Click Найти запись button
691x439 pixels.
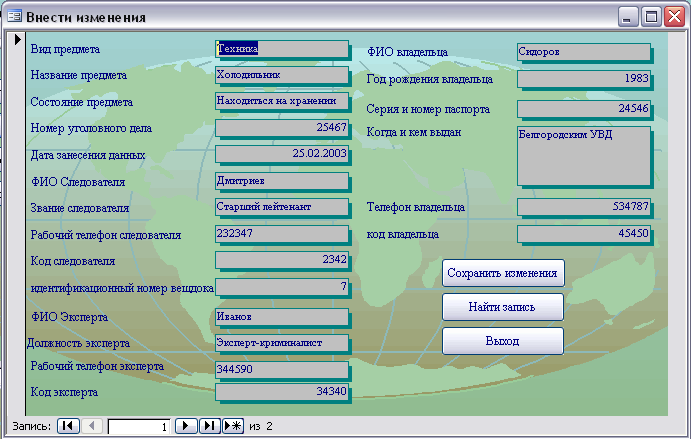[x=503, y=307]
